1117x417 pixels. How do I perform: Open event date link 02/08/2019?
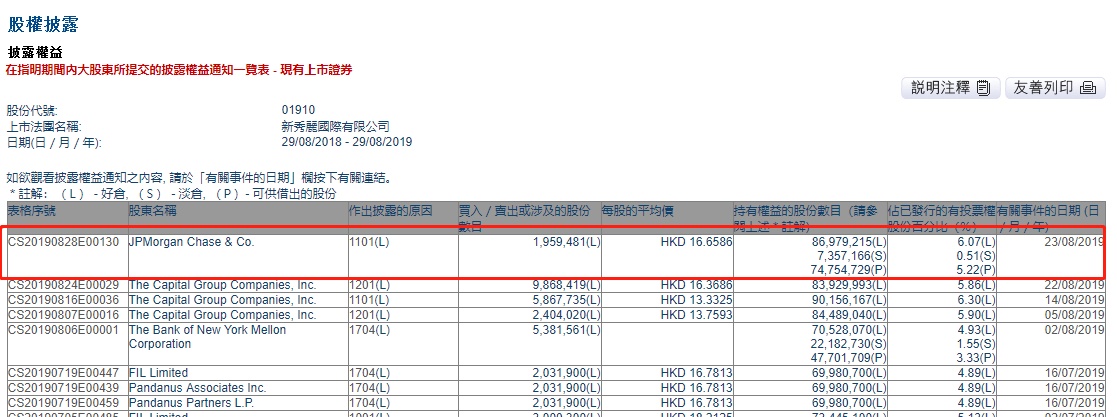(1076, 330)
